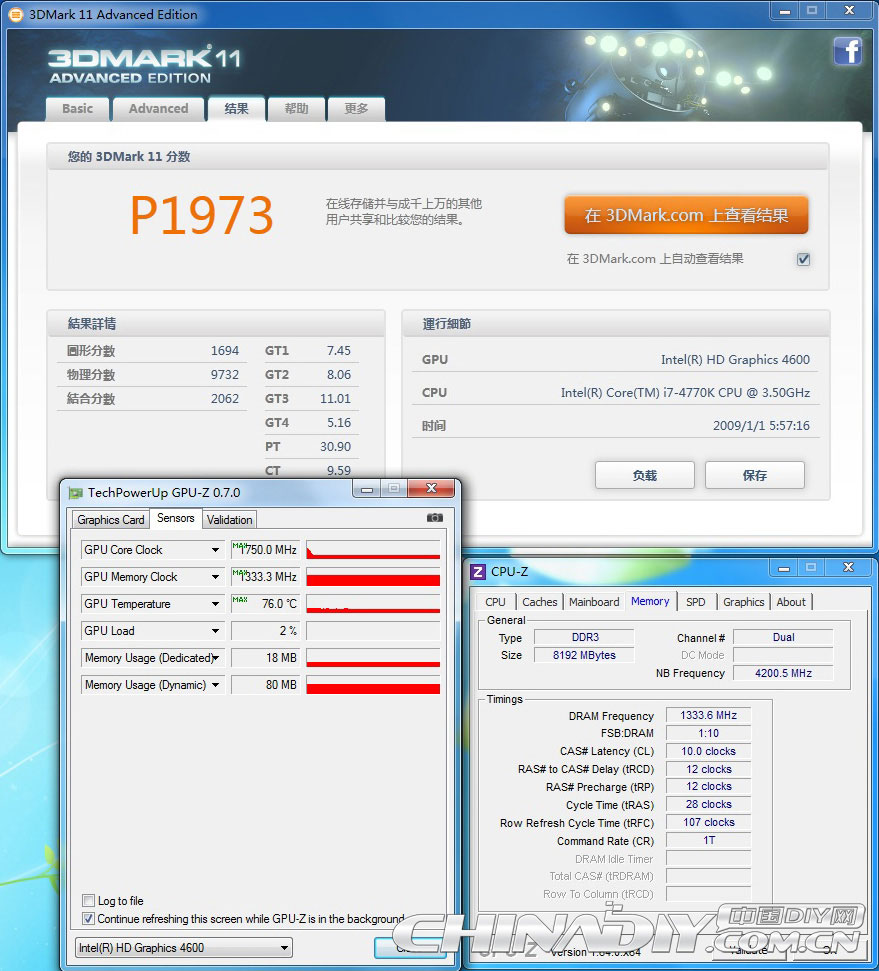Image resolution: width=879 pixels, height=971 pixels.
Task: Click the GPU Temperature history graph
Action: pyautogui.click(x=373, y=604)
